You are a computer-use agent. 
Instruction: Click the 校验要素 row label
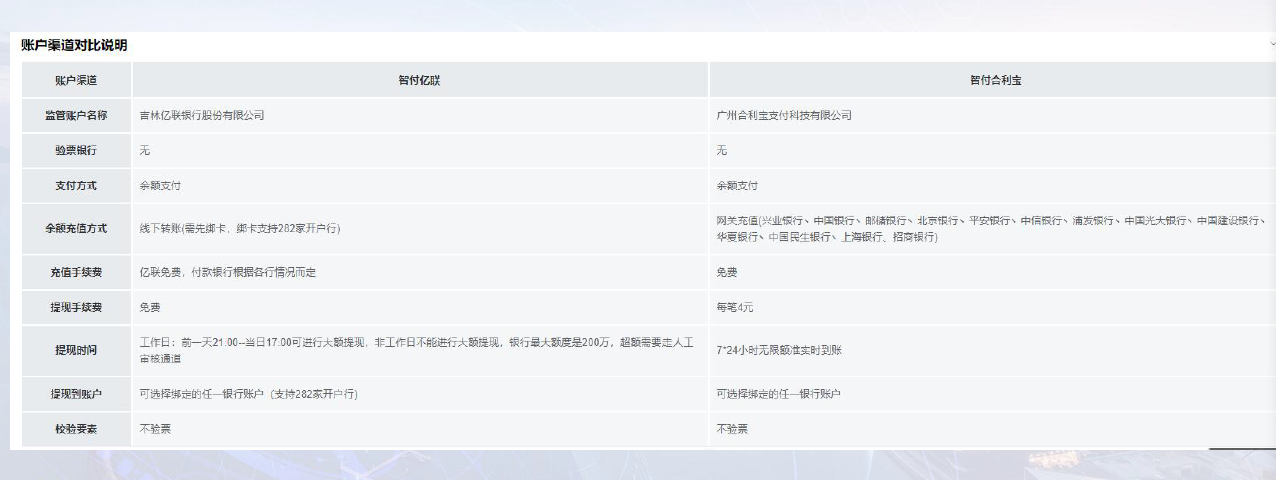(x=76, y=429)
